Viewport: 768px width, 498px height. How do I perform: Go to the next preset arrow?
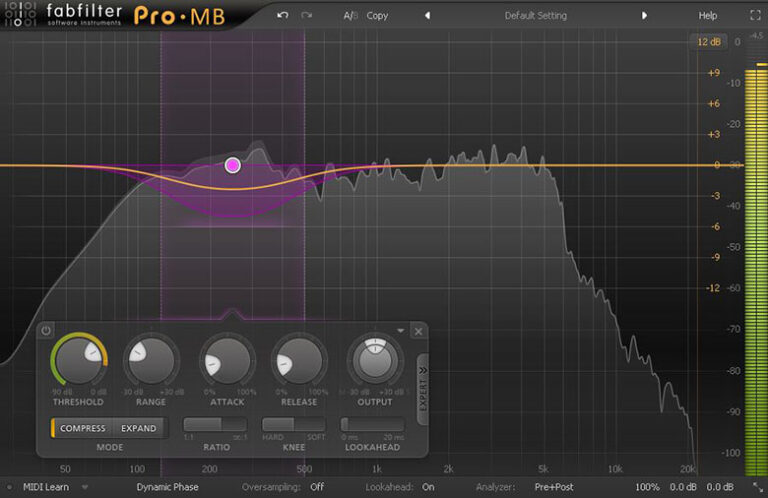644,16
